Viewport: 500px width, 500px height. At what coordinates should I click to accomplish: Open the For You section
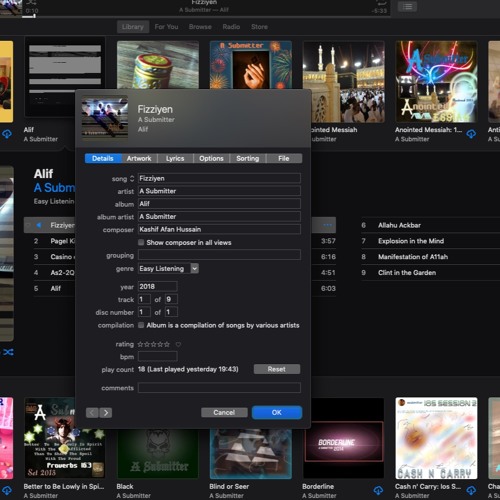[166, 27]
